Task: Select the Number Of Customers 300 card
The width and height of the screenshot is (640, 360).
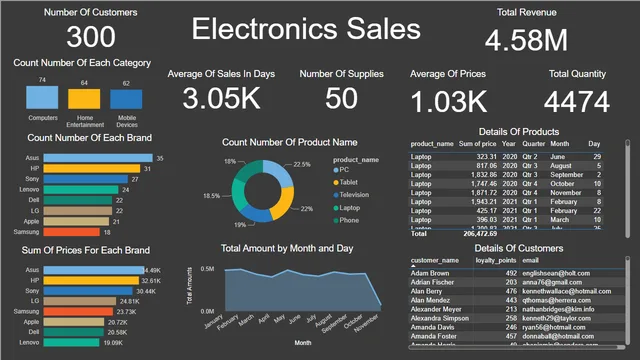Action: point(91,29)
